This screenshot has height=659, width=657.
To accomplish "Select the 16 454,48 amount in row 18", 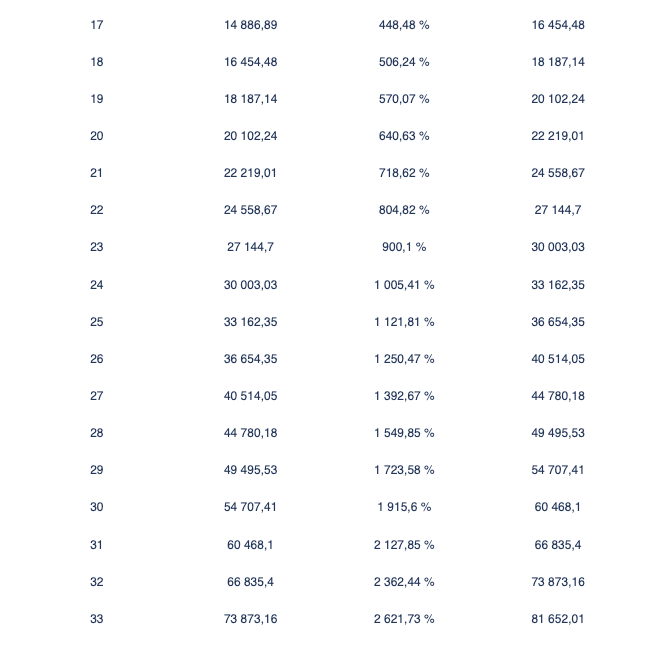I will pyautogui.click(x=251, y=62).
